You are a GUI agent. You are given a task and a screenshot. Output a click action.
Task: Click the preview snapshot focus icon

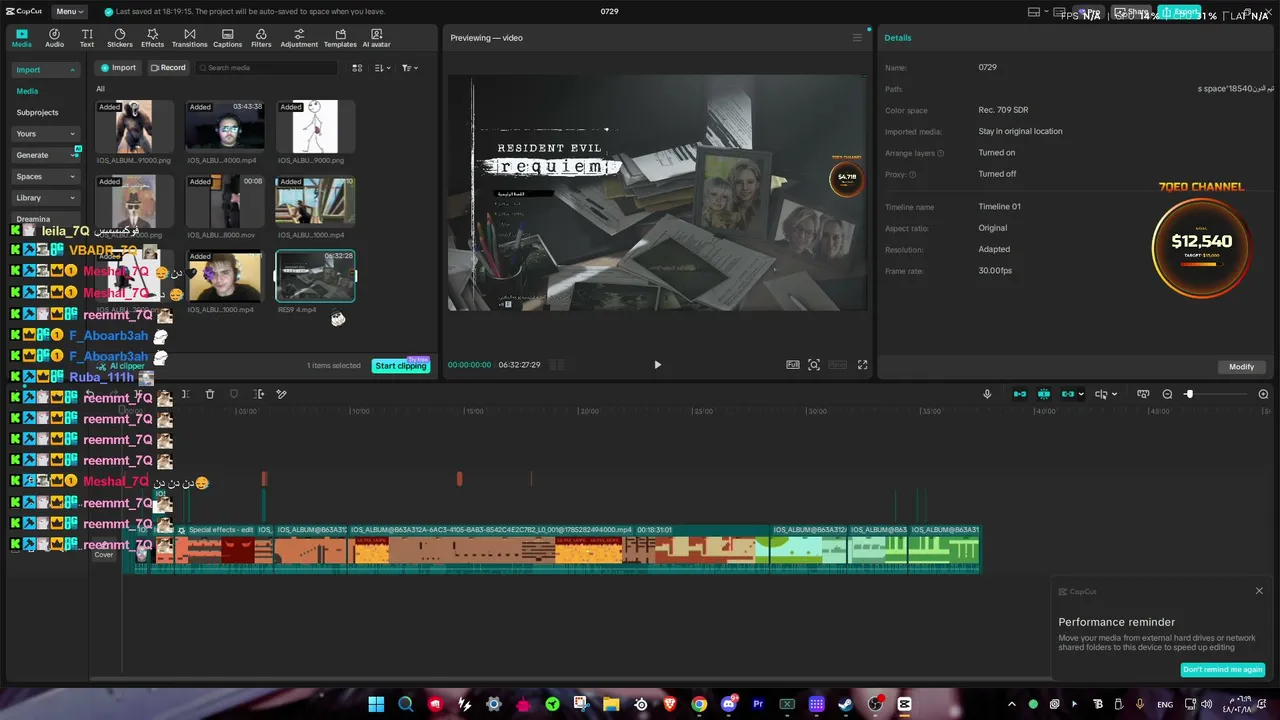tap(814, 365)
